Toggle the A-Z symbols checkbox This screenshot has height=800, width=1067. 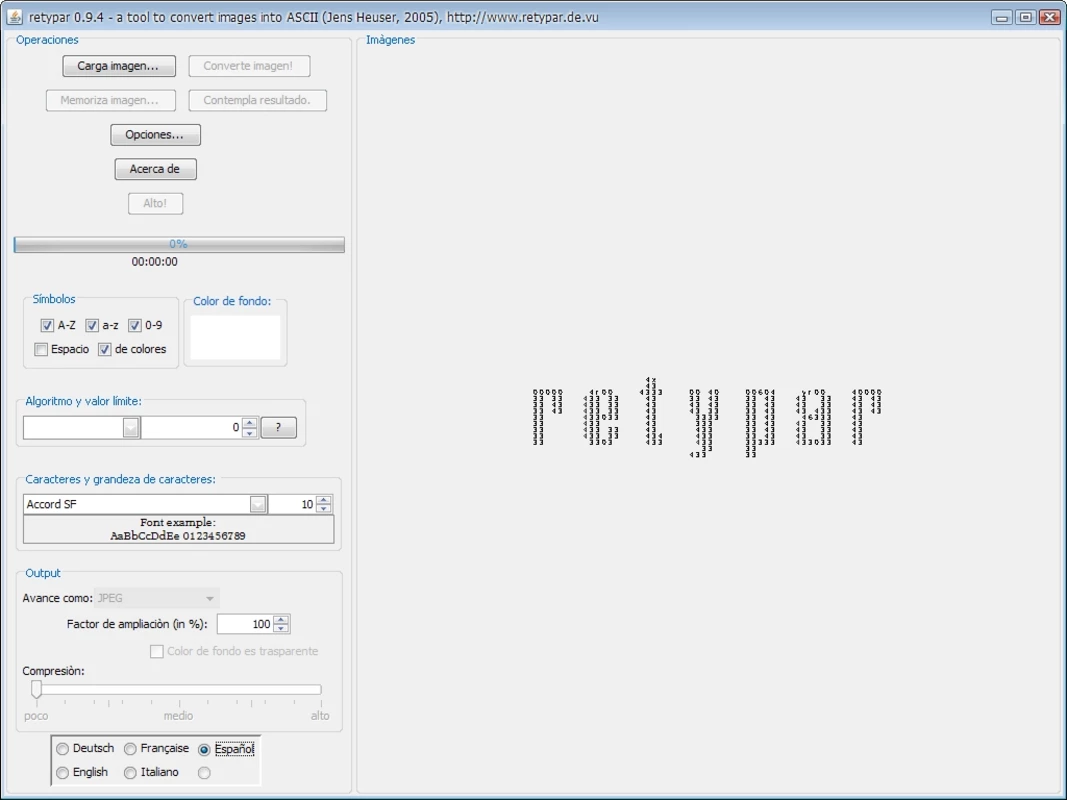pyautogui.click(x=47, y=325)
